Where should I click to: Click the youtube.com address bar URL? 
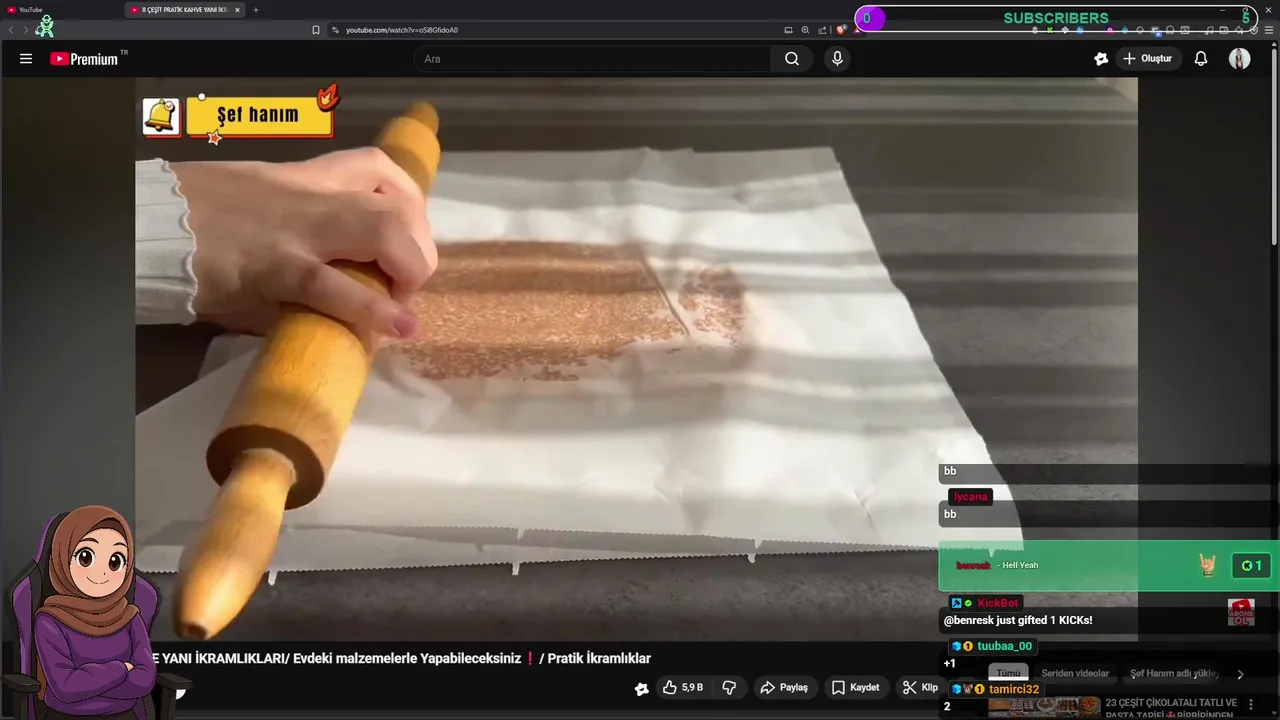pos(402,30)
